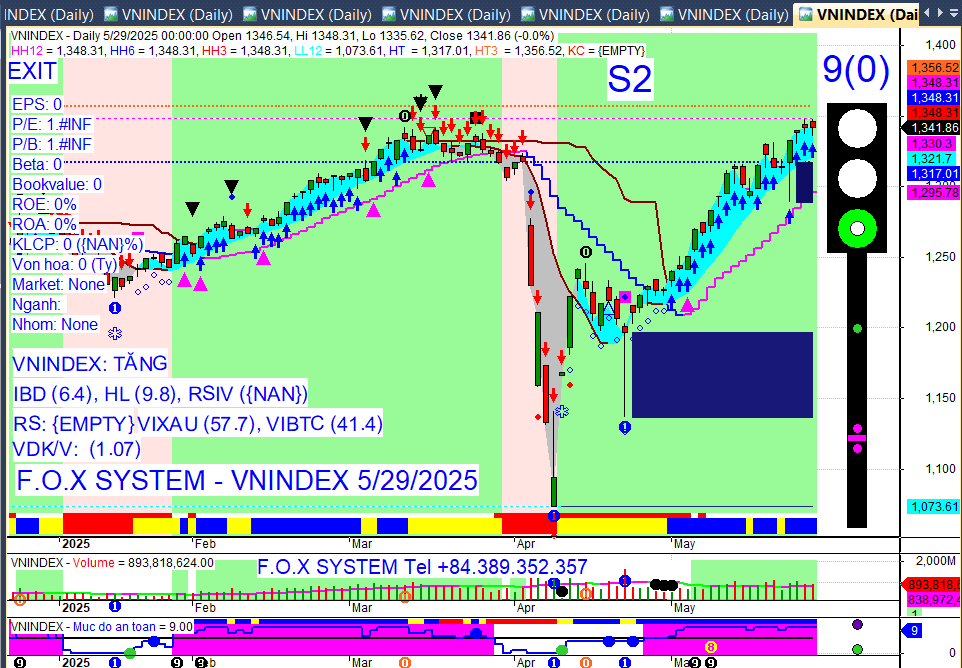Click blue circle 1 marker at April low
Screen dimensions: 962x668
pyautogui.click(x=554, y=516)
